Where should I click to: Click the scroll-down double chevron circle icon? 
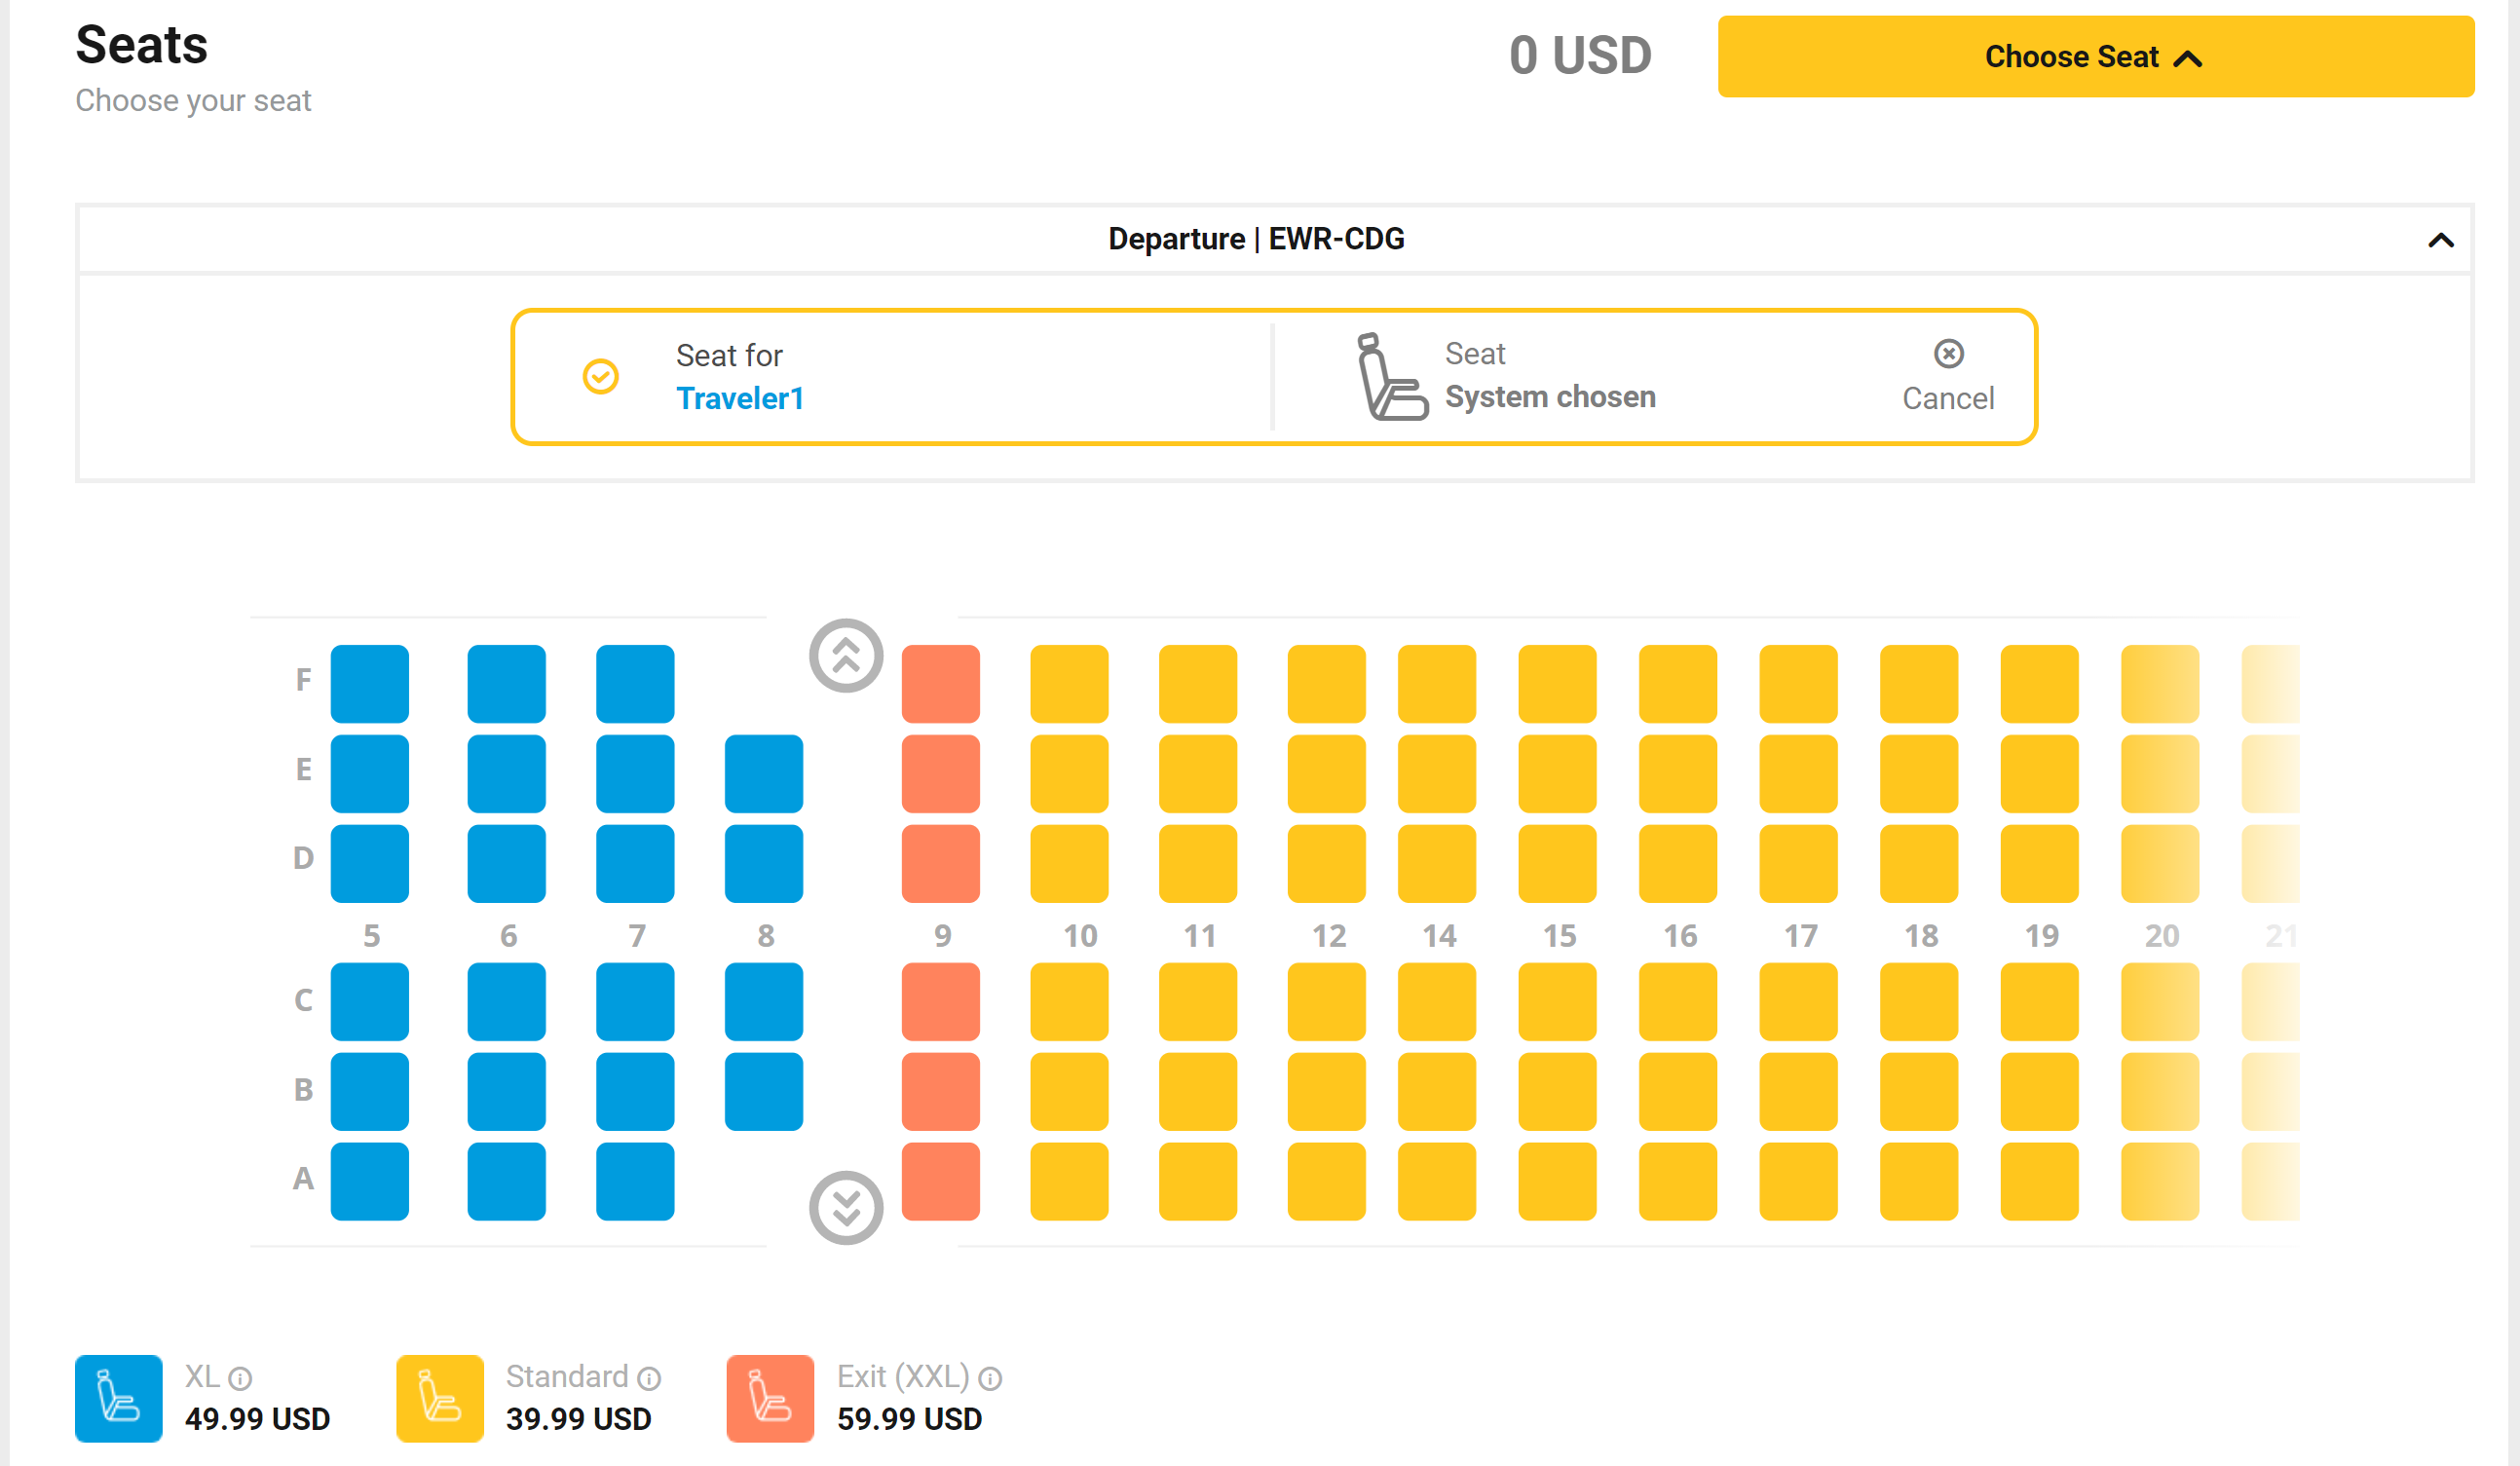point(846,1207)
